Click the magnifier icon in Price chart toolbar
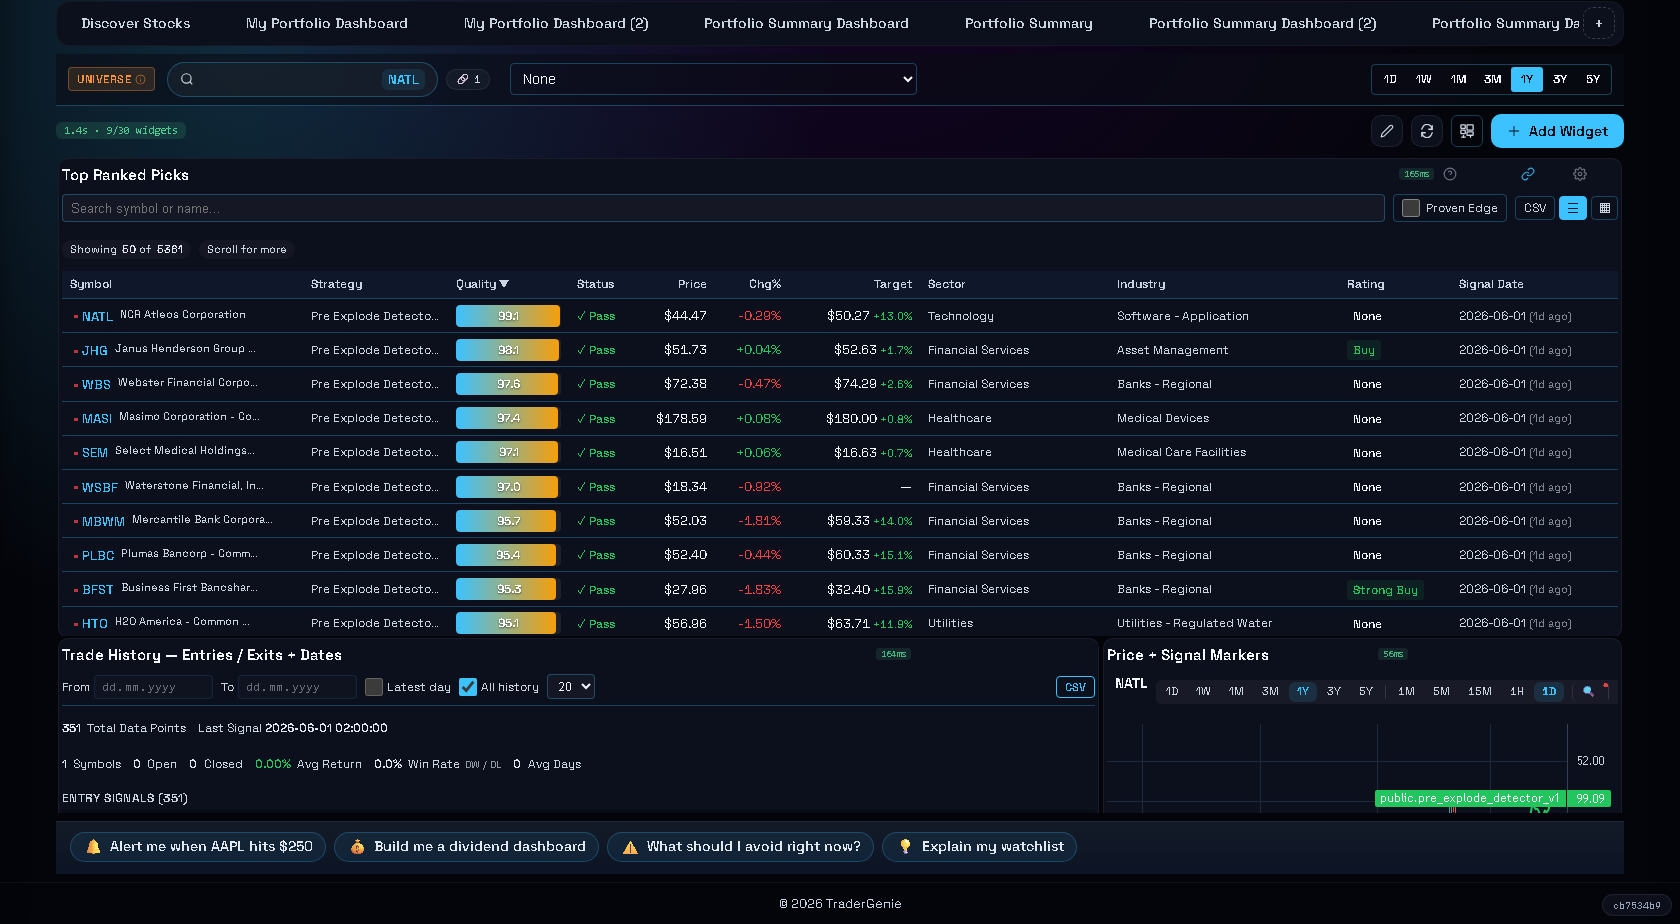The height and width of the screenshot is (924, 1680). tap(1588, 691)
